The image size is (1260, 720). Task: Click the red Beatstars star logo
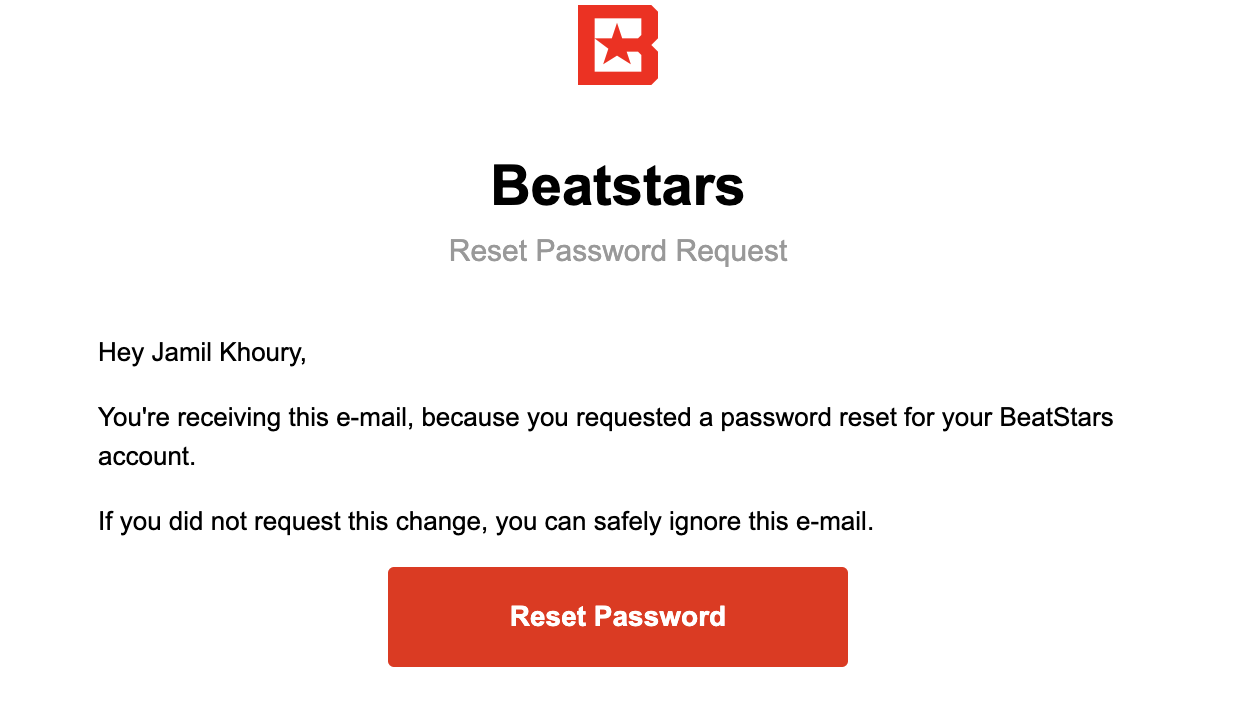pyautogui.click(x=617, y=45)
